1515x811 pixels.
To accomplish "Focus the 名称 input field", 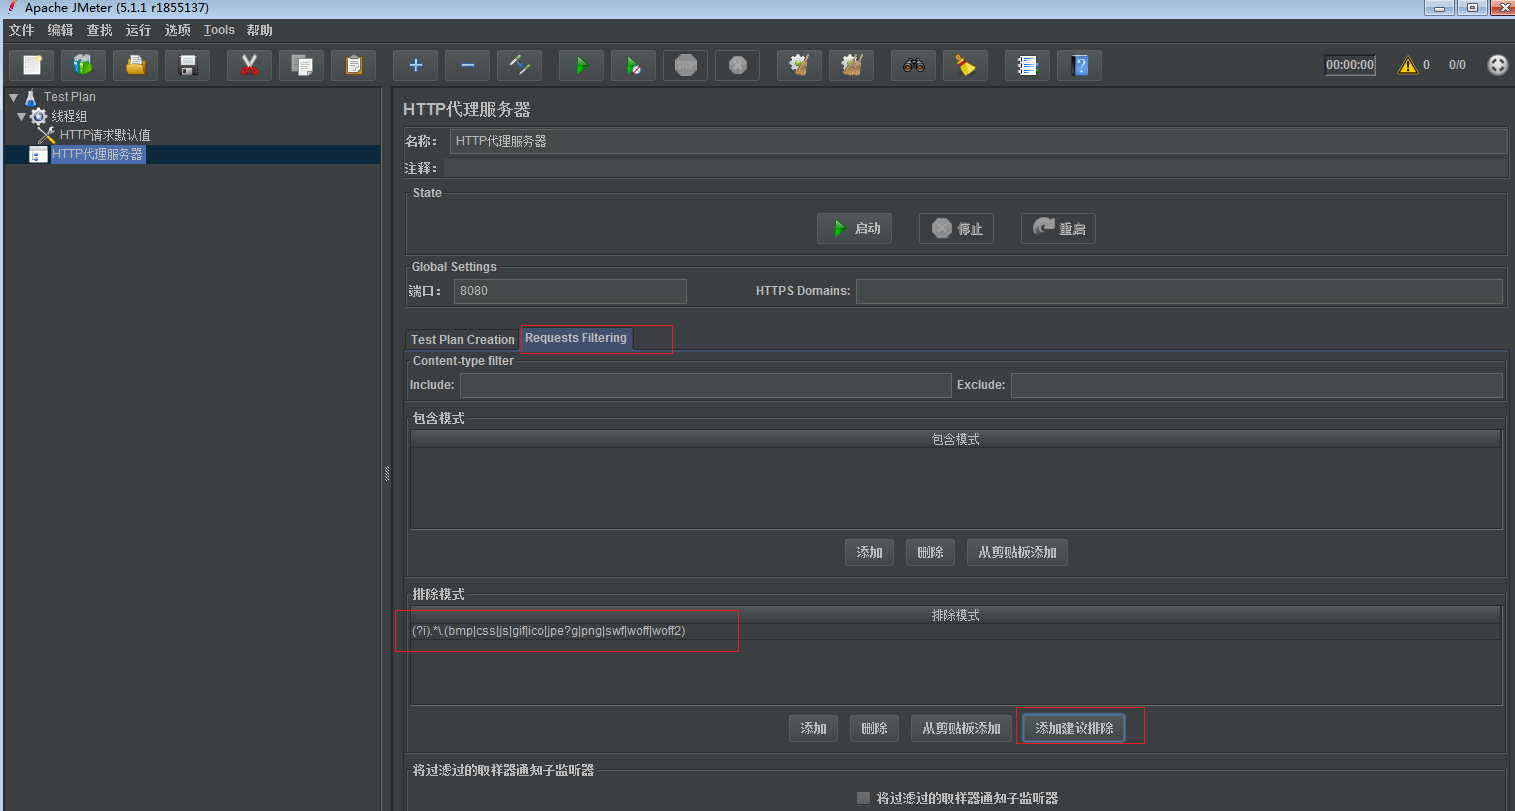I will pos(979,141).
